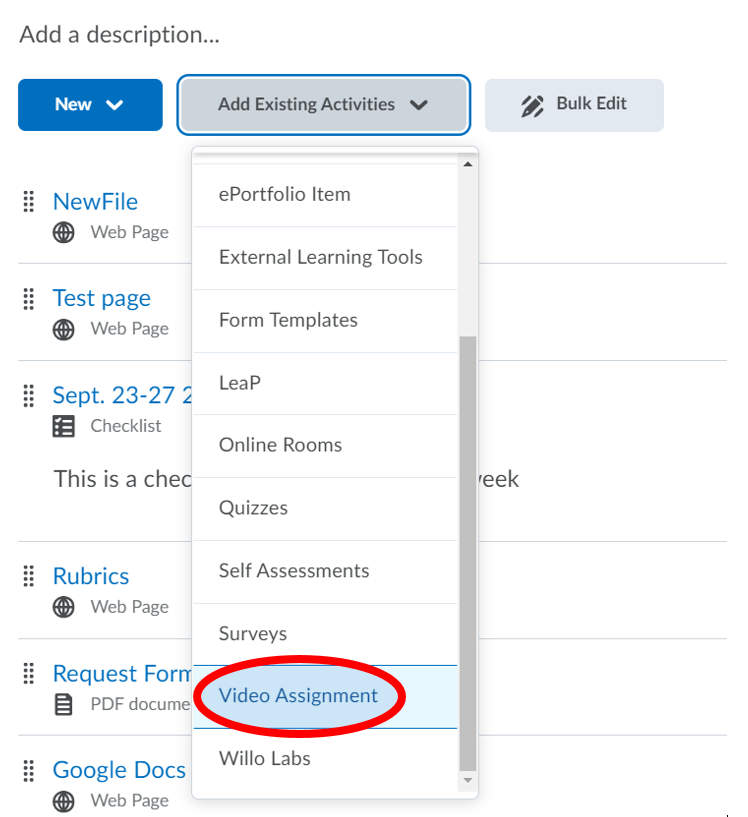Open the NewFile web page link
Image resolution: width=748 pixels, height=817 pixels.
point(95,202)
